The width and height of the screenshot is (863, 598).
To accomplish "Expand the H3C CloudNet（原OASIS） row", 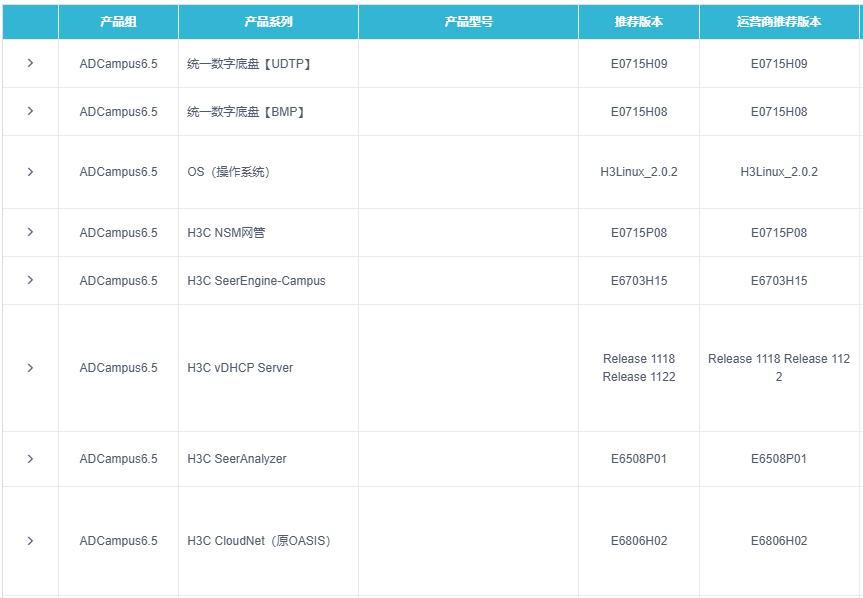I will click(x=30, y=541).
